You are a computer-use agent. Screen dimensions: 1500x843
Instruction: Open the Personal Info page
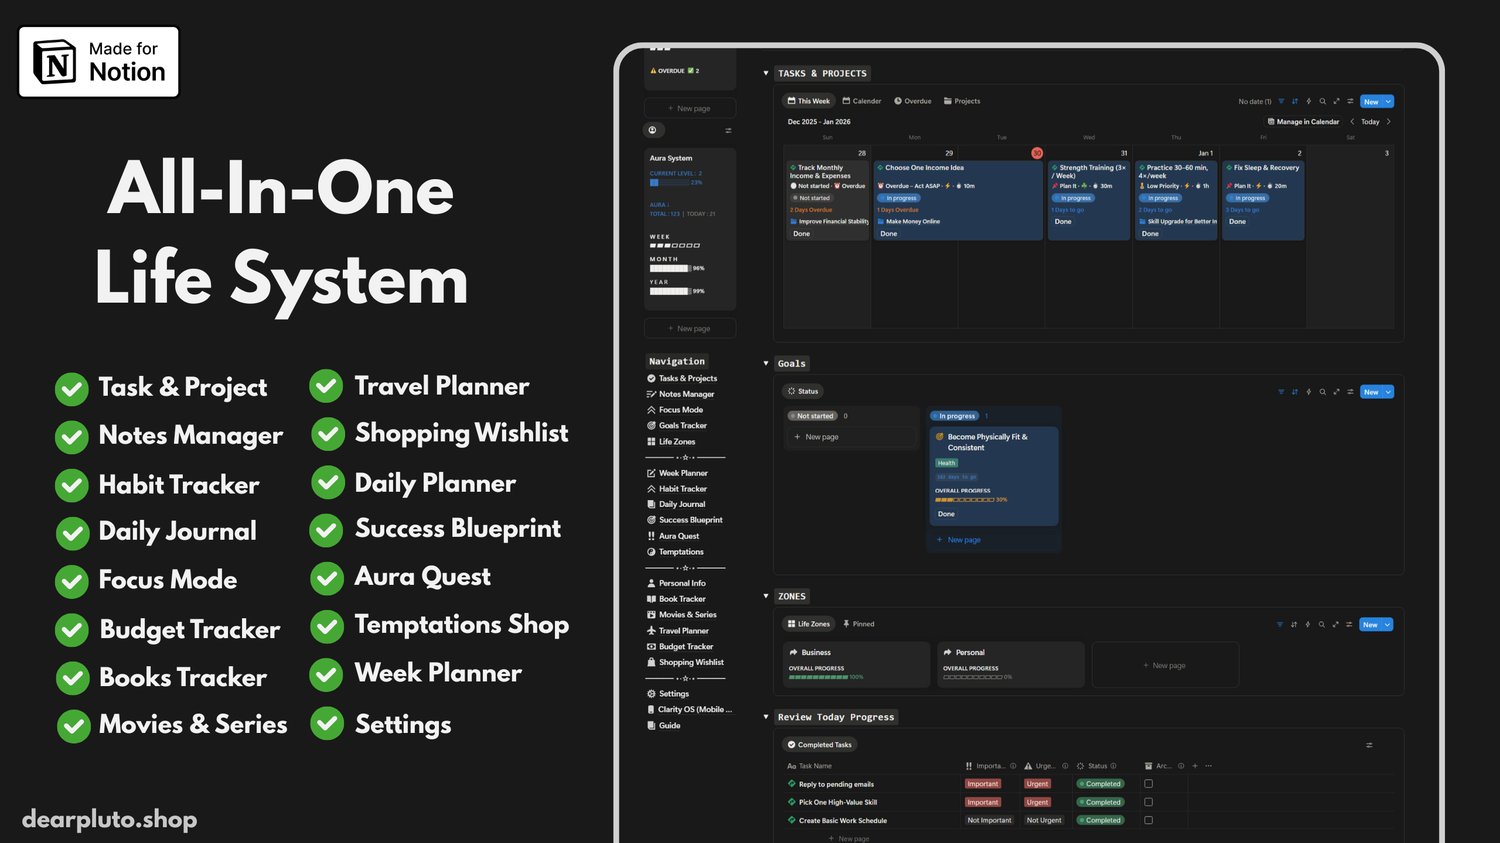point(676,583)
